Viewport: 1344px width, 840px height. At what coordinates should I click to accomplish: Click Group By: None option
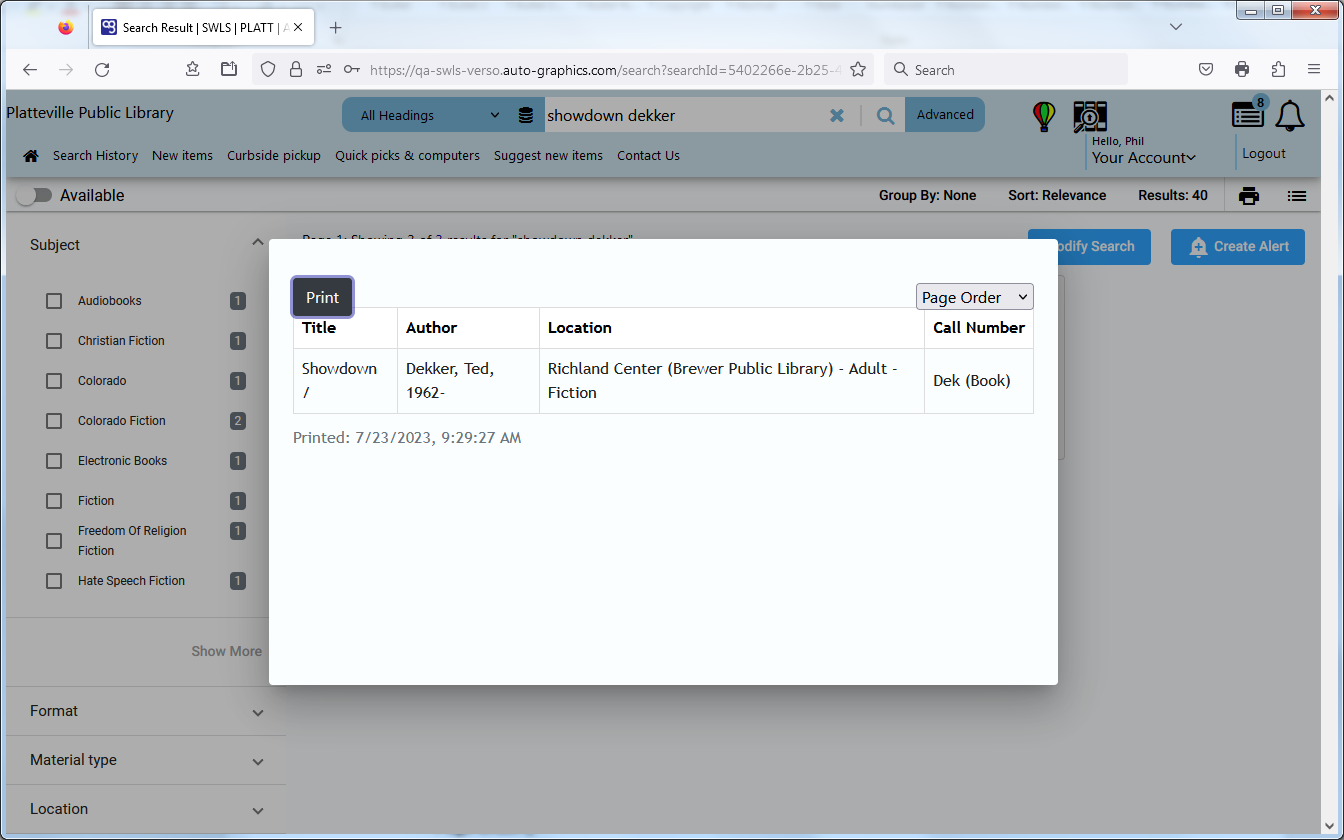click(x=927, y=195)
